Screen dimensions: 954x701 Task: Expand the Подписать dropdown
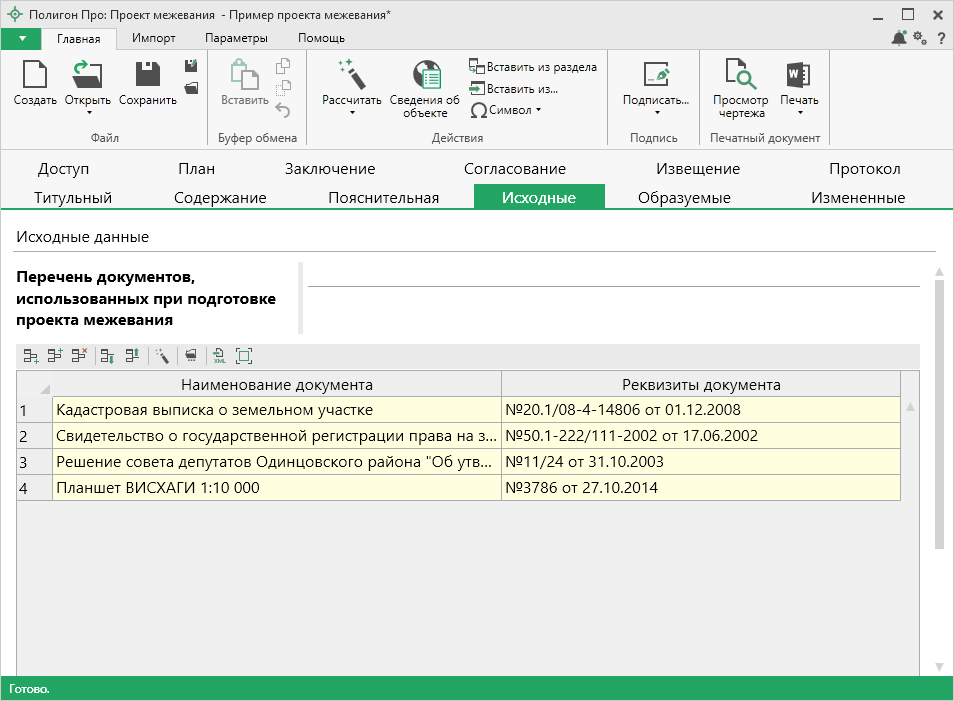point(656,113)
